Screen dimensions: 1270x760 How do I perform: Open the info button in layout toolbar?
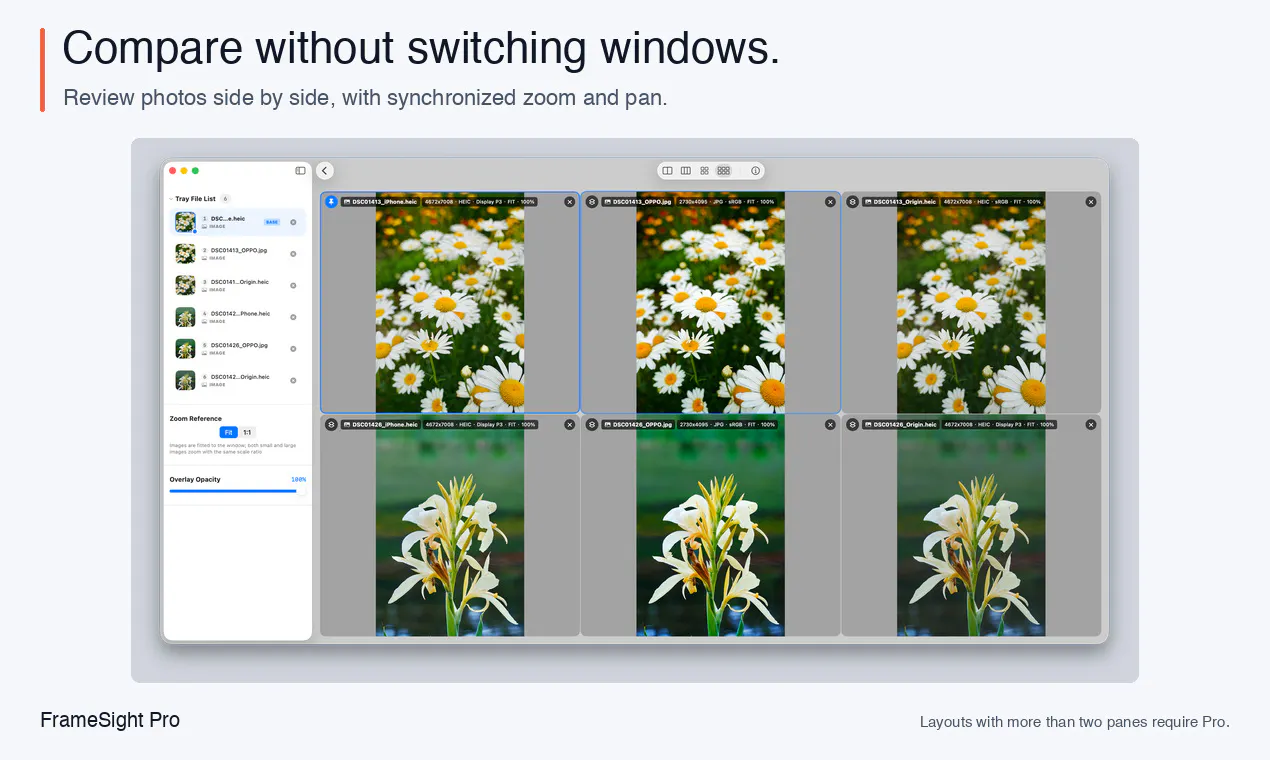click(x=755, y=171)
